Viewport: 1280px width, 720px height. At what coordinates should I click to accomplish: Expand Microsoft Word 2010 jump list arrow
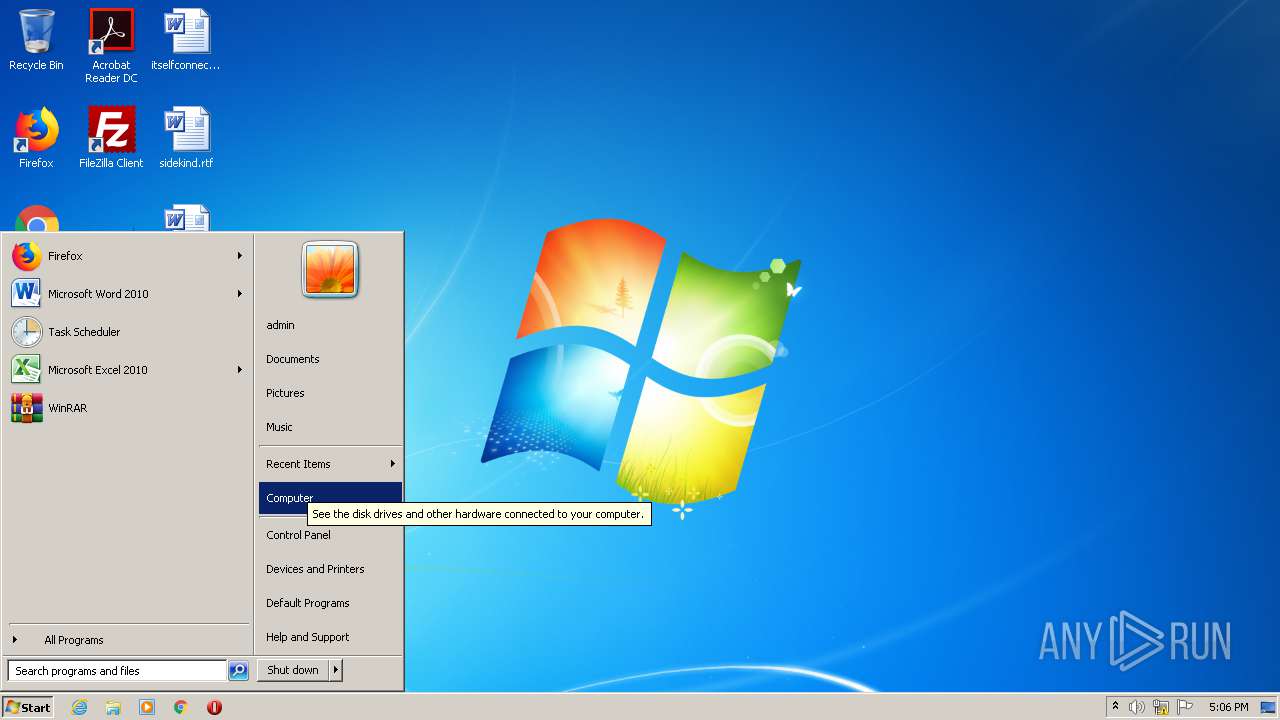coord(240,294)
